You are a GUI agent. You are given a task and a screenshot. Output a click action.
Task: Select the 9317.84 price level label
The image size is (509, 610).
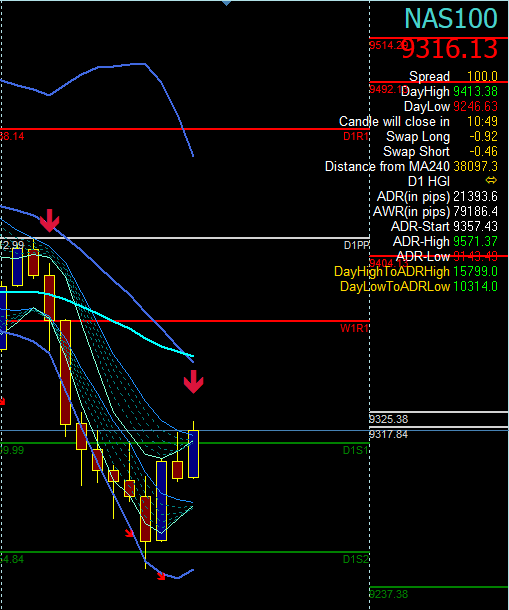388,434
